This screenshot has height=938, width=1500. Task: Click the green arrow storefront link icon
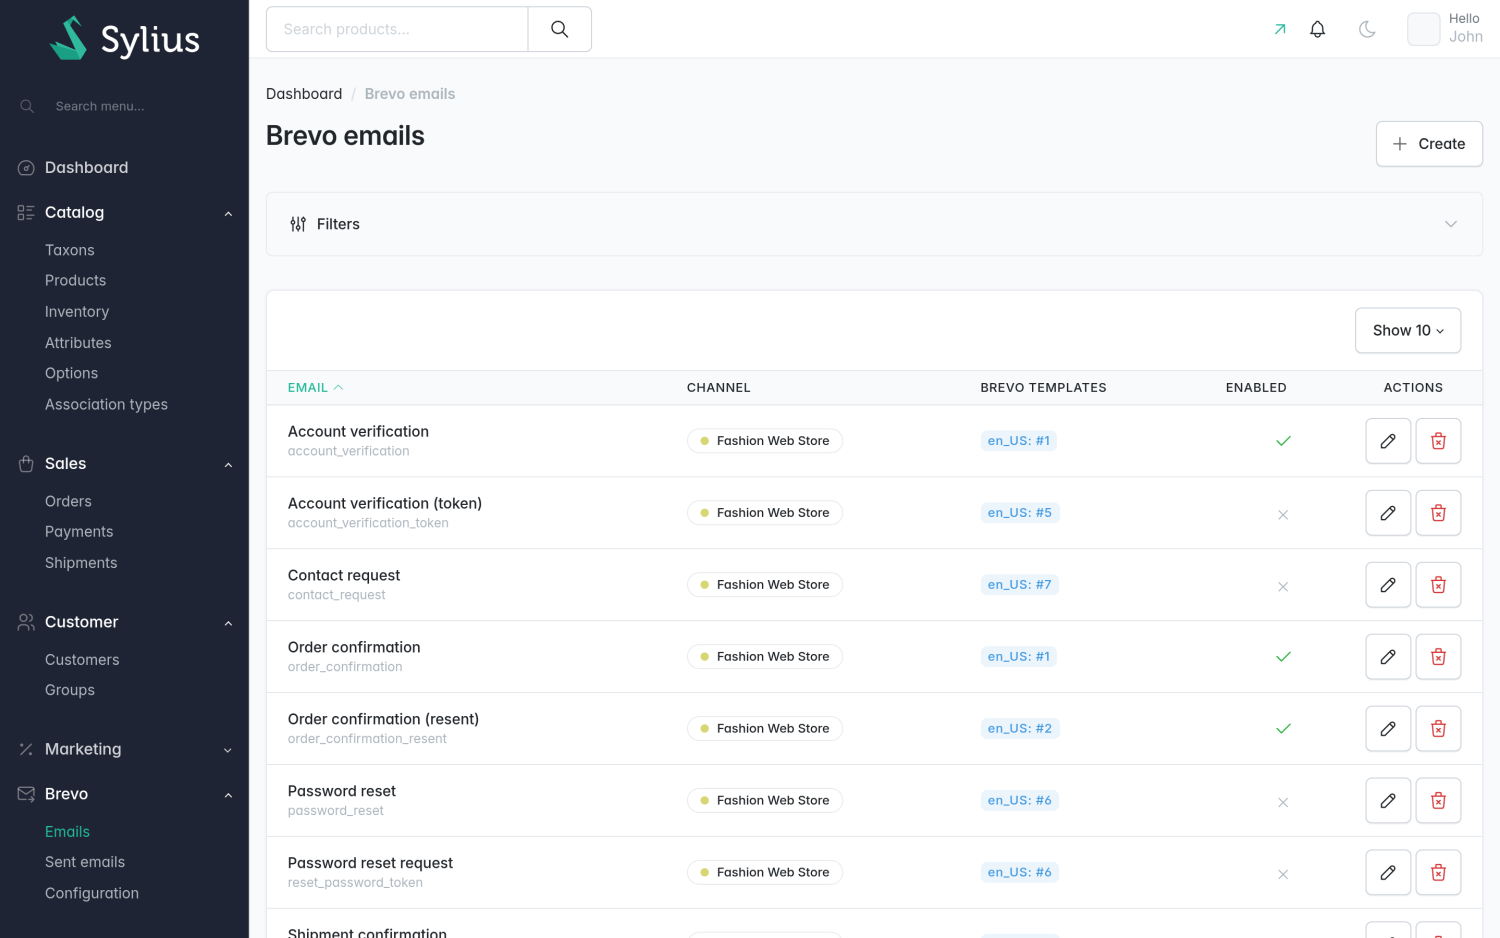tap(1280, 29)
